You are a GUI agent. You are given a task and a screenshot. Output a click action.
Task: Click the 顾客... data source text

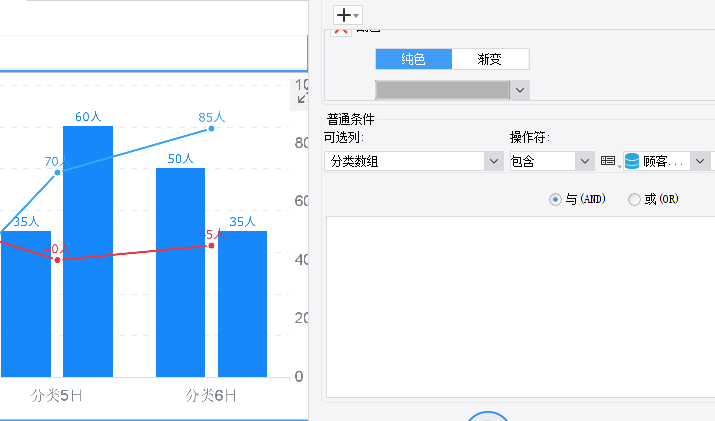pos(663,161)
